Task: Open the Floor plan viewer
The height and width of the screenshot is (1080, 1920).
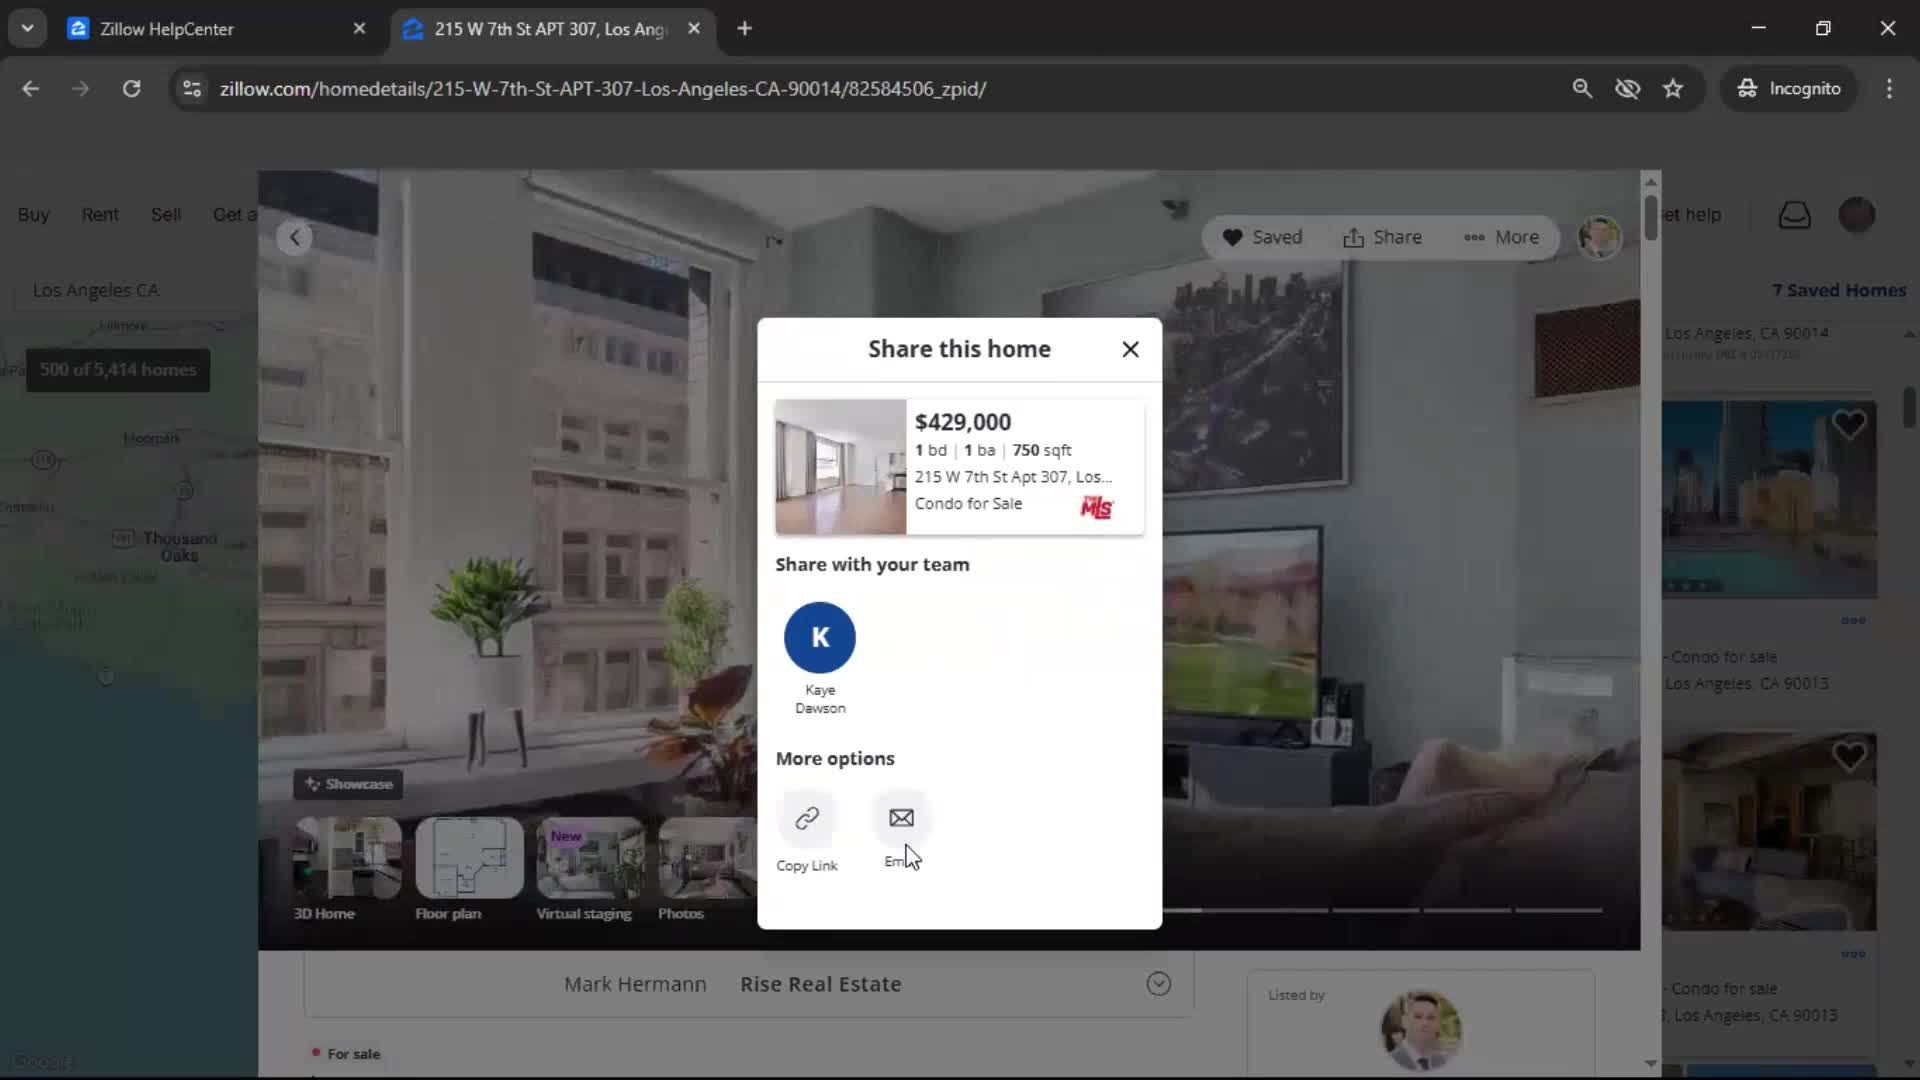Action: pyautogui.click(x=468, y=858)
